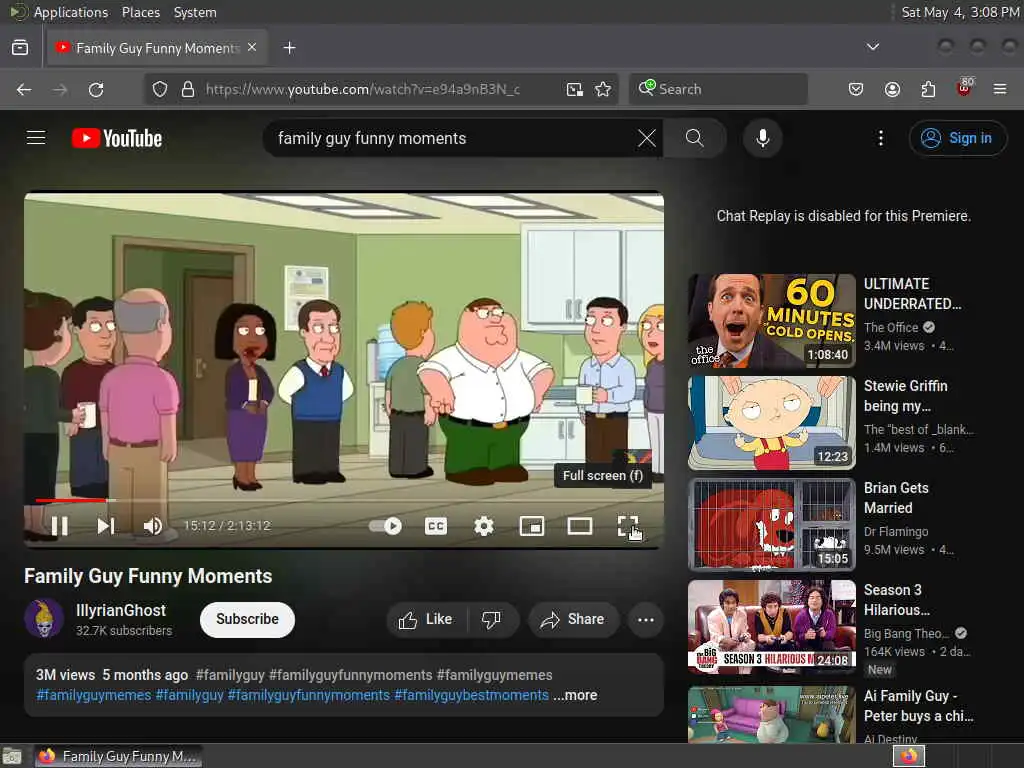The image size is (1024, 768).
Task: Open IllyrianGhost channel avatar
Action: pyautogui.click(x=44, y=619)
